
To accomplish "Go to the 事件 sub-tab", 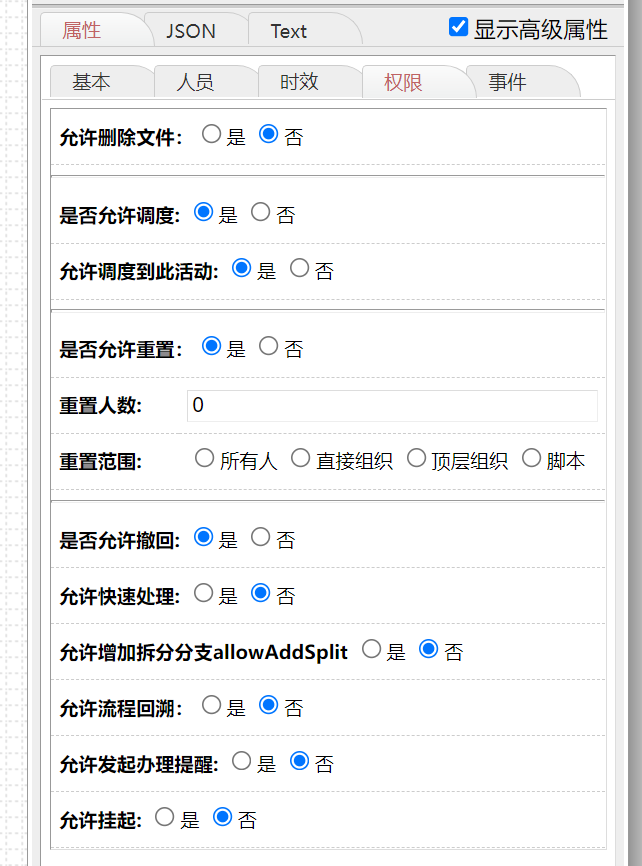I will (x=507, y=82).
